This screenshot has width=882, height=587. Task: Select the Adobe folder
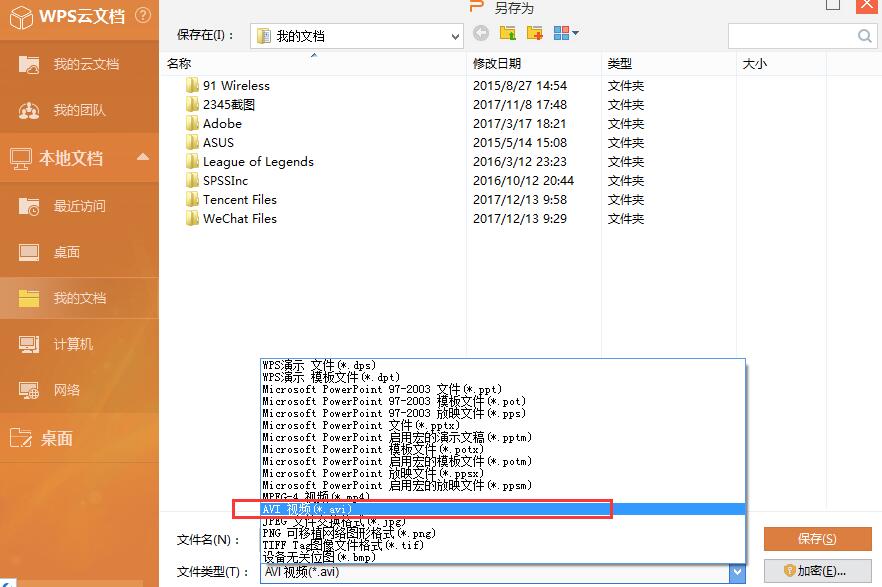click(x=222, y=124)
